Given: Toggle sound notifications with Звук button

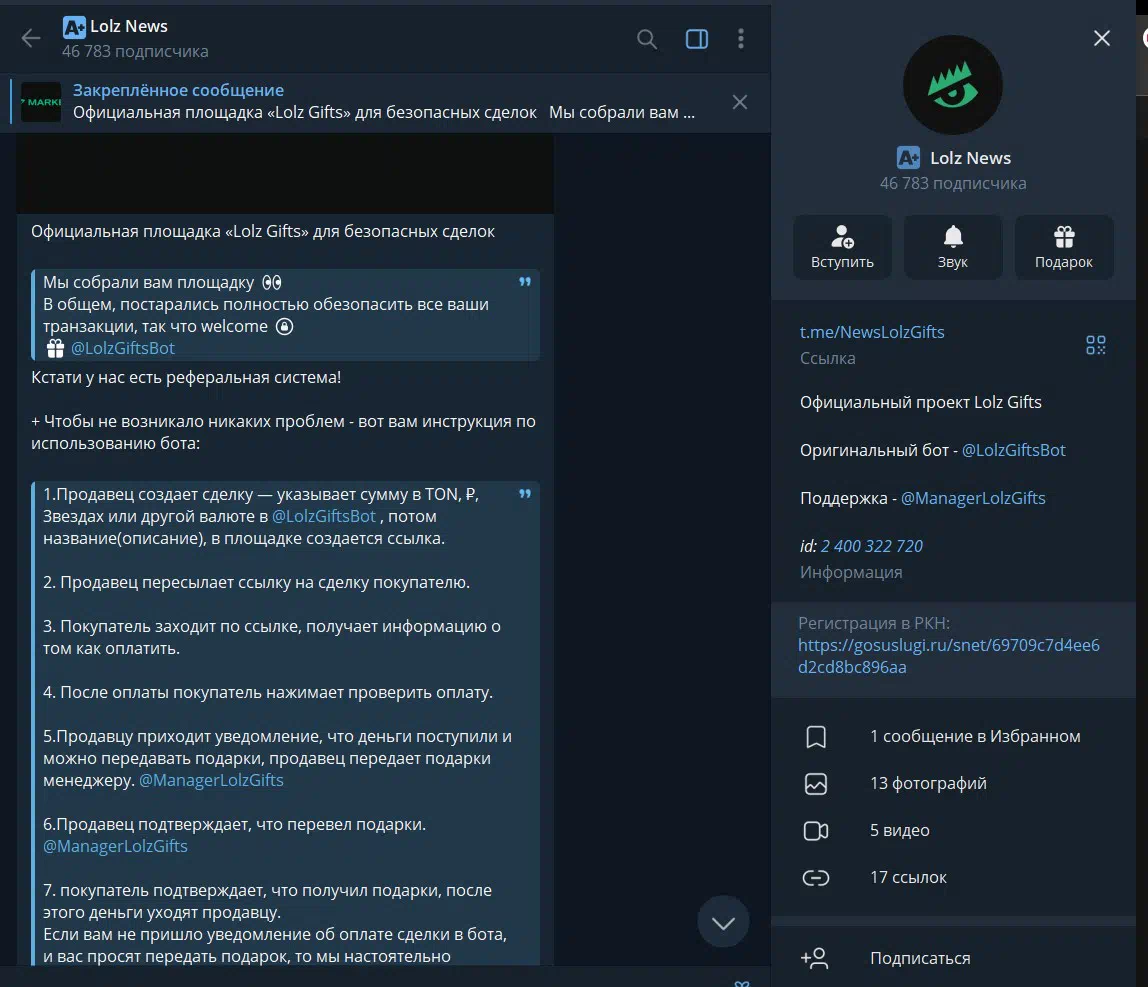Looking at the screenshot, I should pyautogui.click(x=953, y=247).
